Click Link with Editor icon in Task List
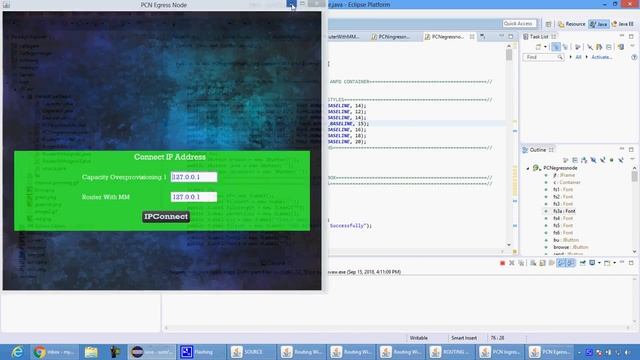Screen dimensions: 640x360 pos(599,47)
